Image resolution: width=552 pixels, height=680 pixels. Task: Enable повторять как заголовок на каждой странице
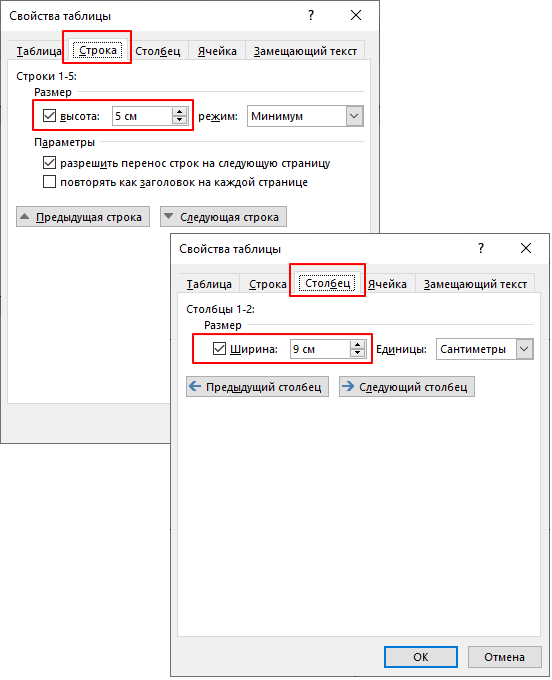coord(49,182)
